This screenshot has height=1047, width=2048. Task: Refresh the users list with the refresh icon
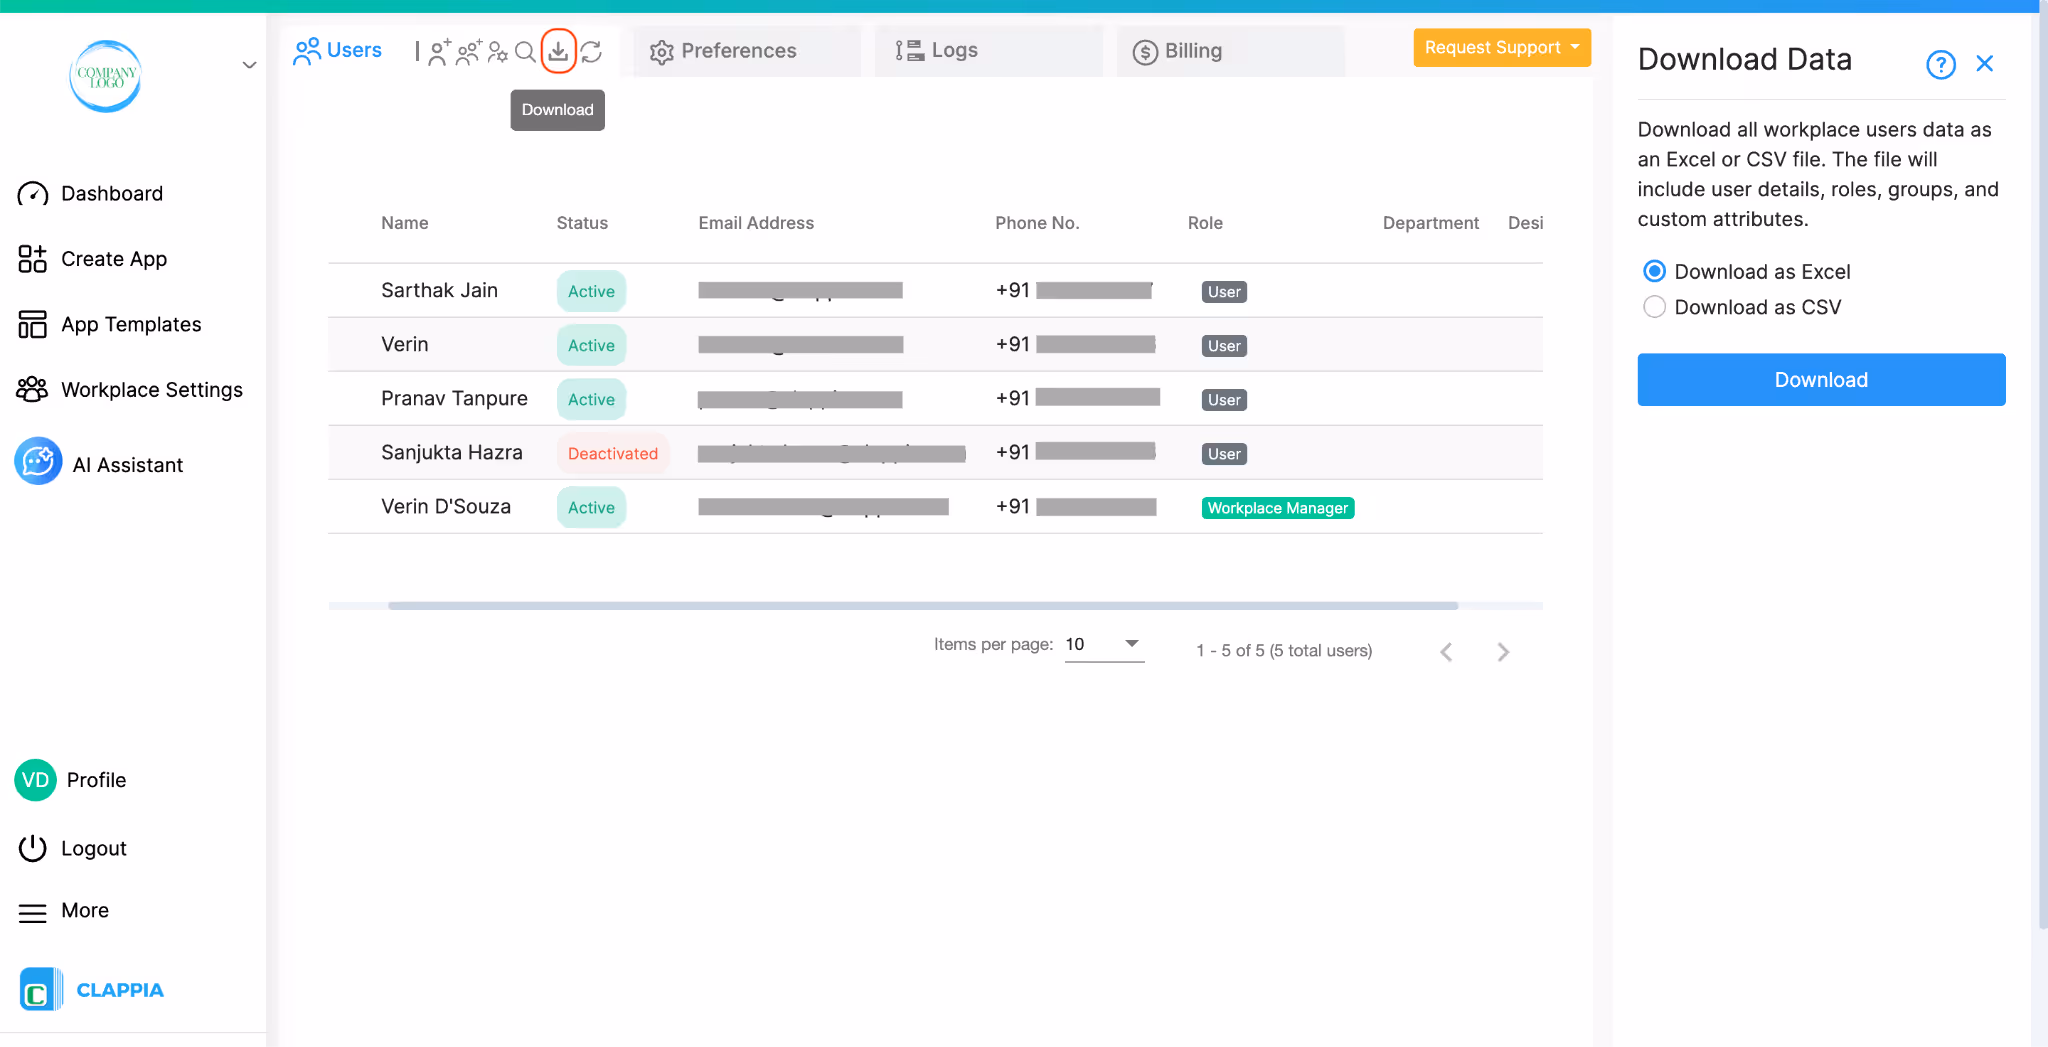point(592,51)
